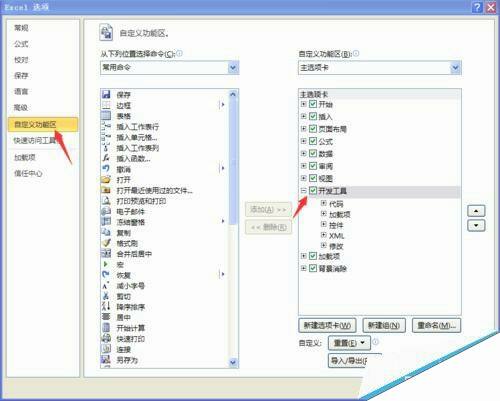Choose the 打印预览和打印 icon
The height and width of the screenshot is (401, 500).
pyautogui.click(x=106, y=201)
